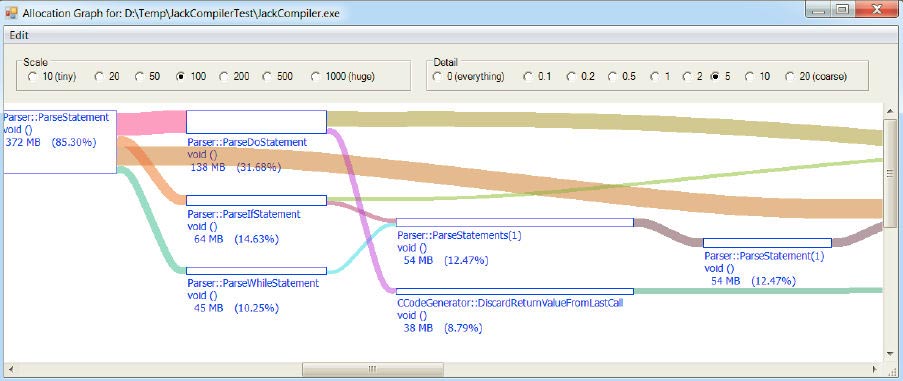Click the CCodeGenerator::DiscardReturnValueFromLastCall node box
The height and width of the screenshot is (381, 903).
coord(515,292)
